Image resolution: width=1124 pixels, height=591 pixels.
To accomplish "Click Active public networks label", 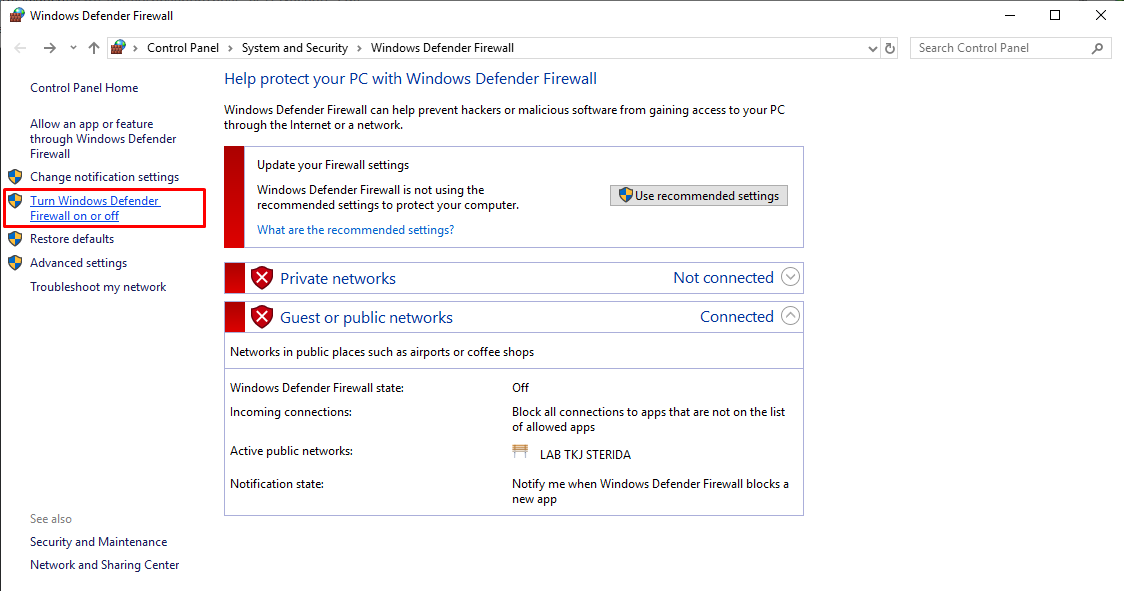I will [292, 450].
